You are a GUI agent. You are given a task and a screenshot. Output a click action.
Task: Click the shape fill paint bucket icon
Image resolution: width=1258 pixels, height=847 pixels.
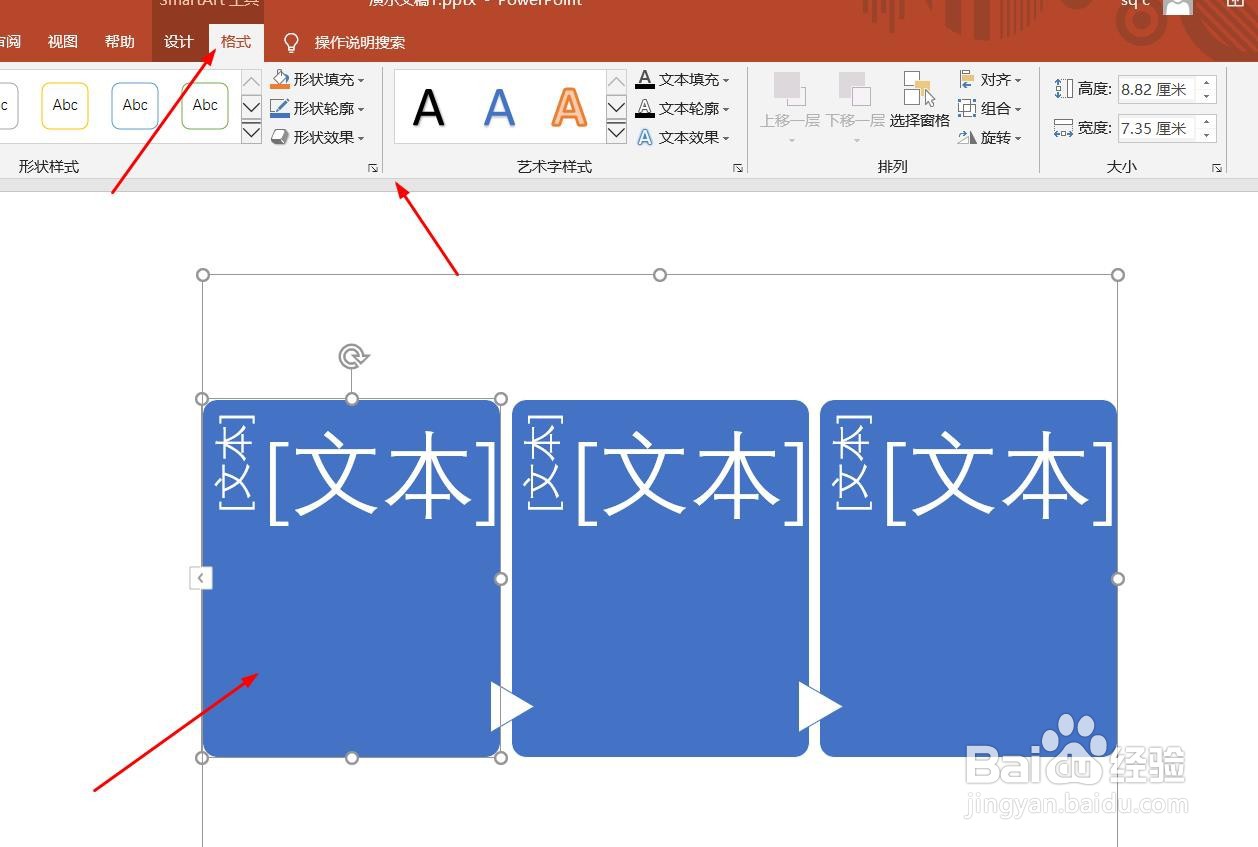[x=280, y=79]
